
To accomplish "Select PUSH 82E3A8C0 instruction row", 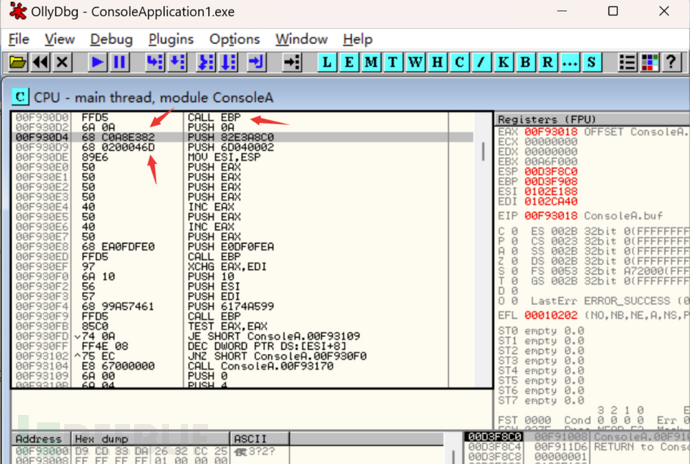I will 242,137.
